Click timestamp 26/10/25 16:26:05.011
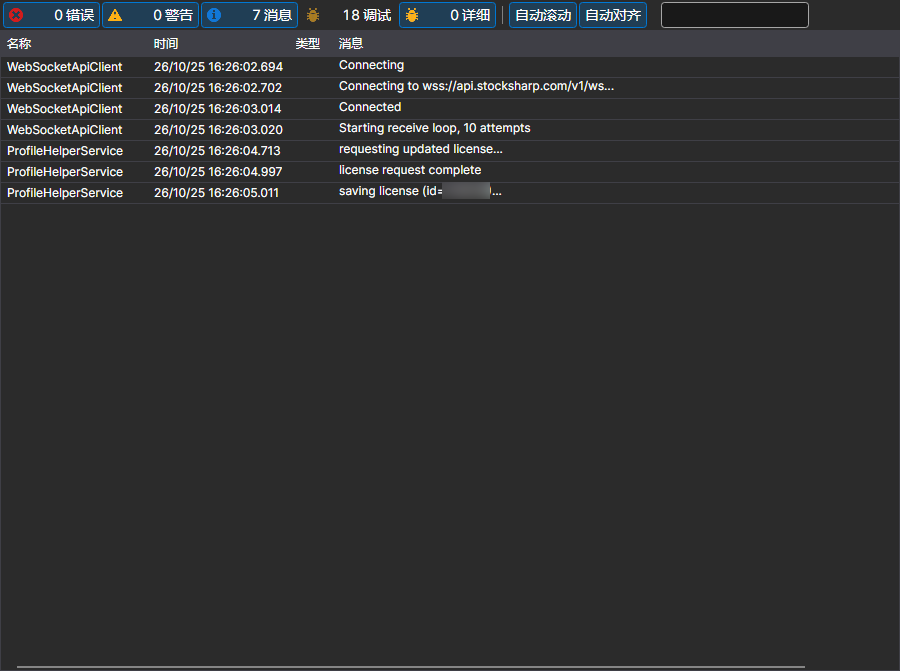 (x=216, y=193)
